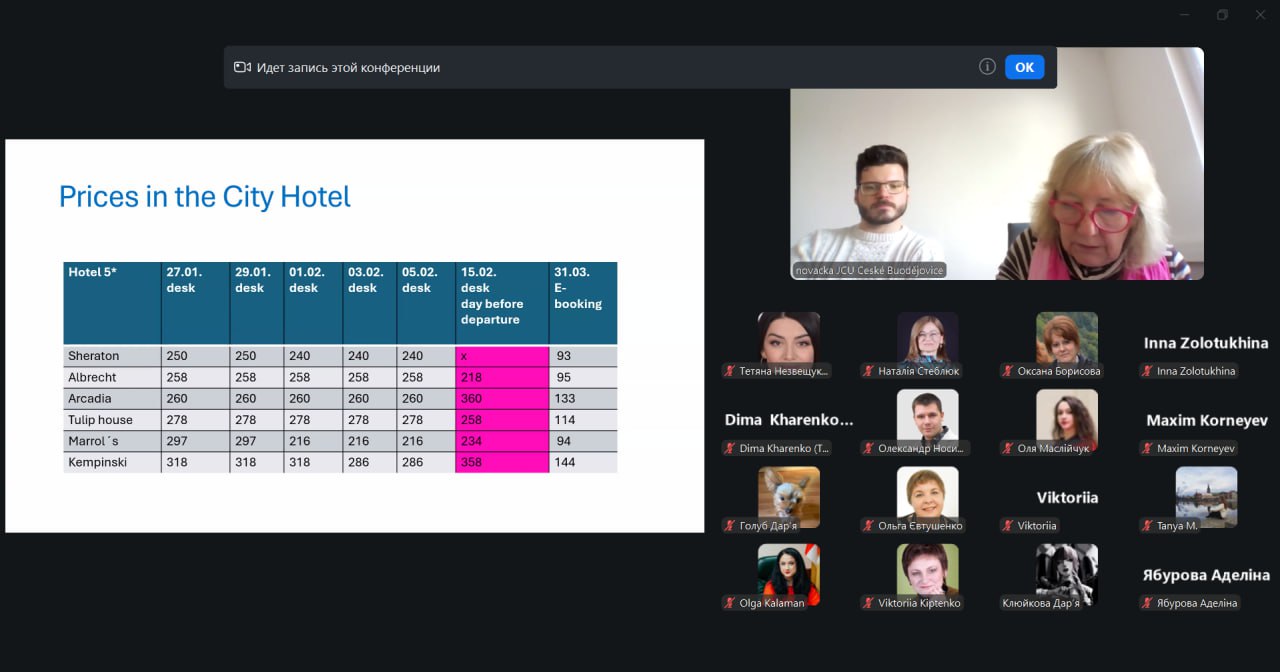Click muted mic icon beside Viktoriia Kiptenko

point(869,603)
